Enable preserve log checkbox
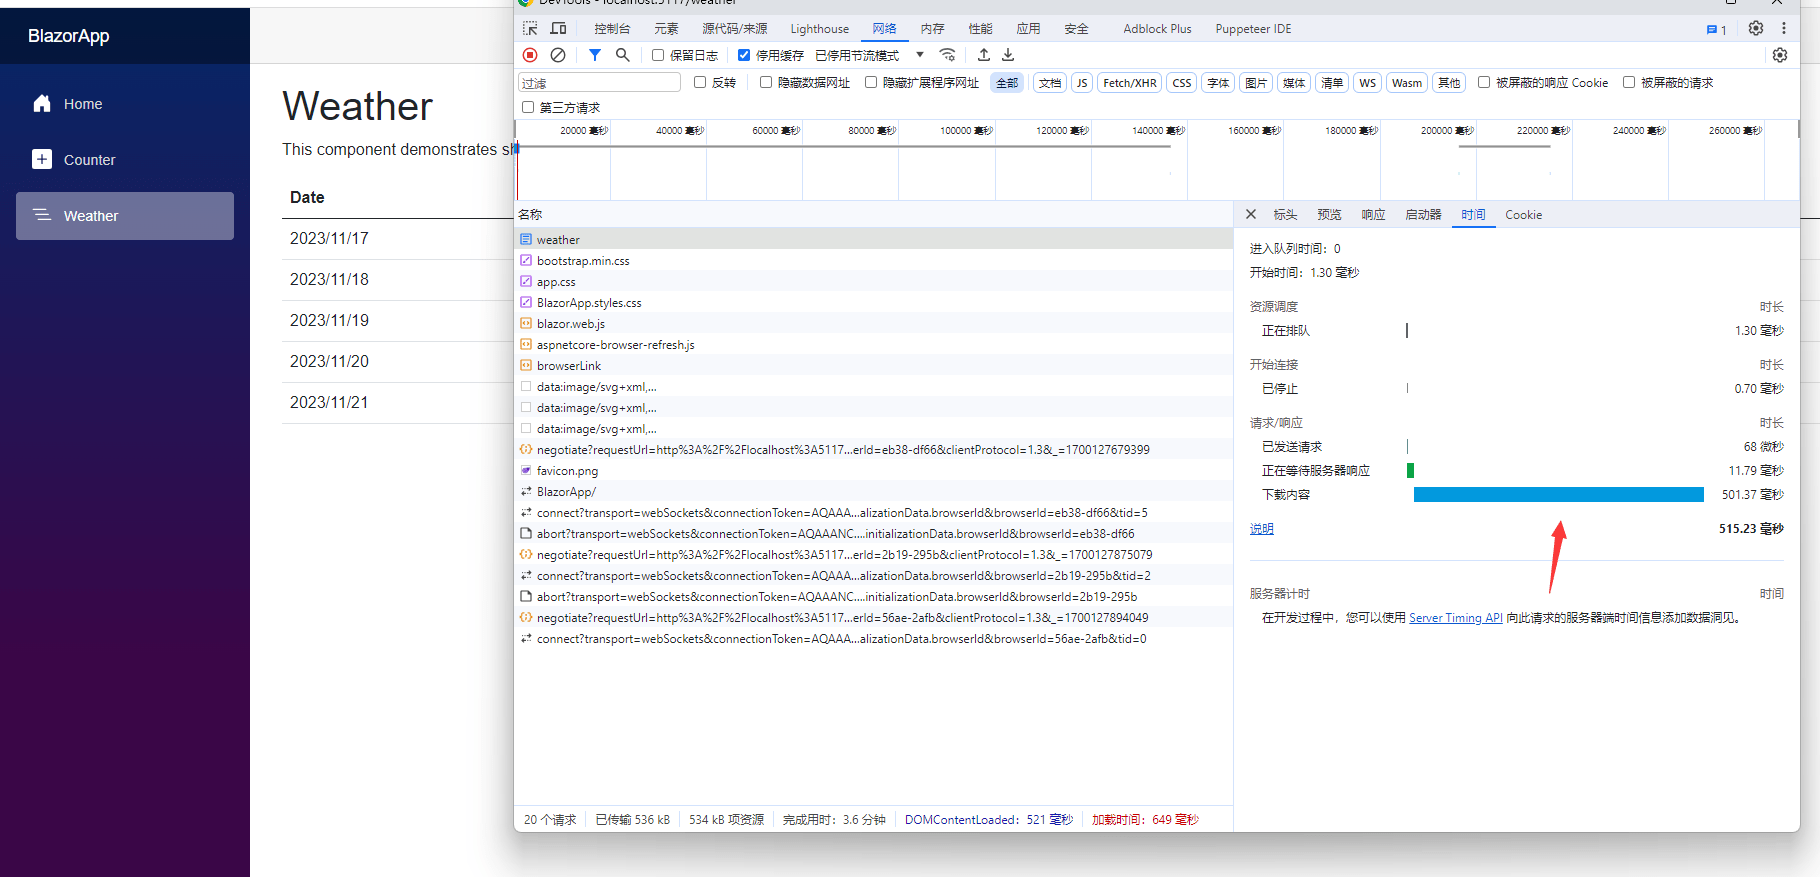Image resolution: width=1820 pixels, height=877 pixels. tap(658, 55)
